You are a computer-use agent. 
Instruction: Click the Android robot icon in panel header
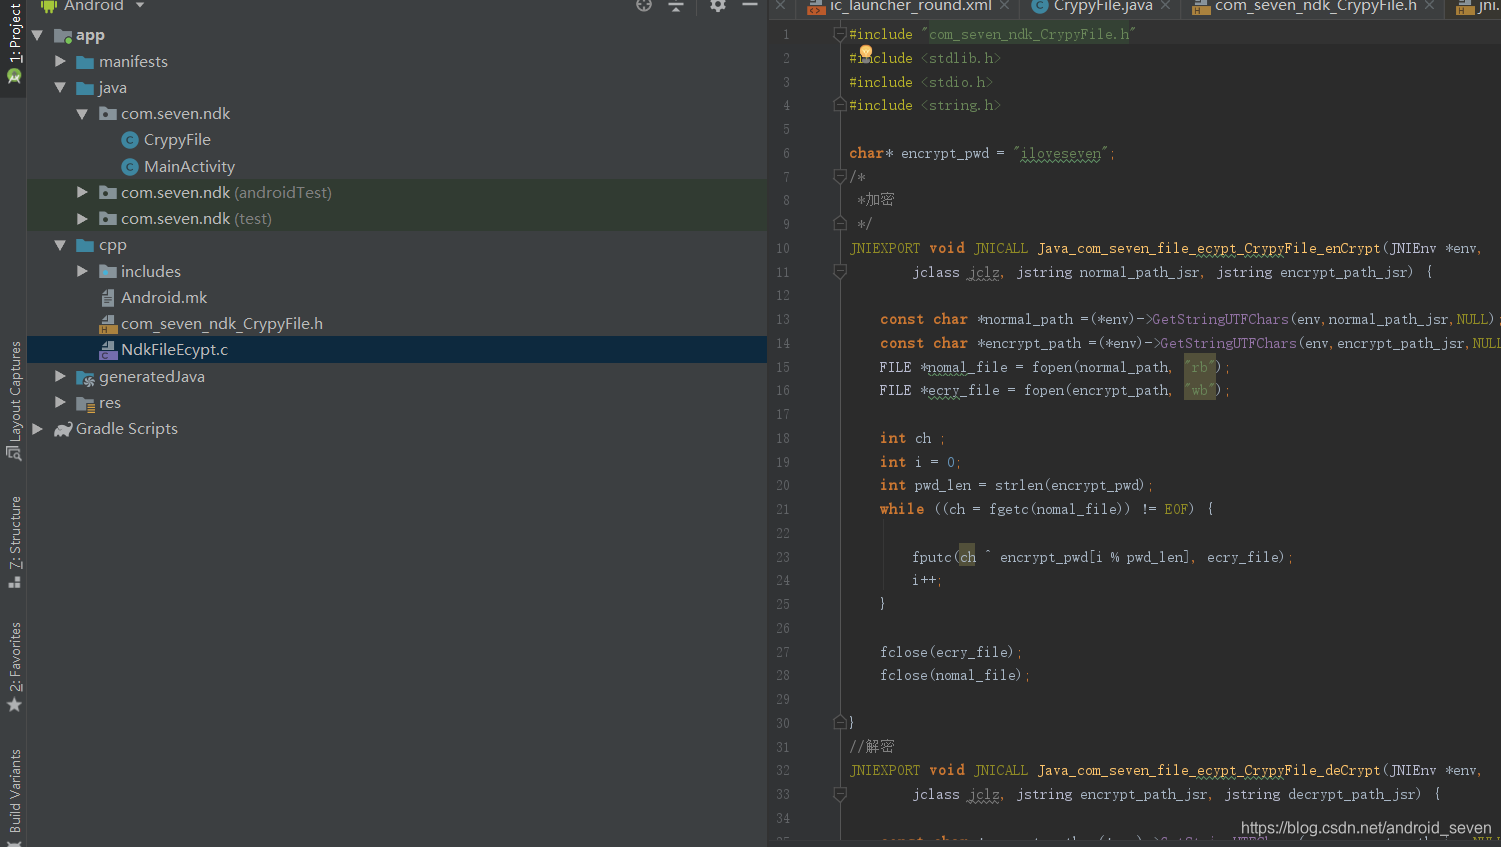click(48, 6)
